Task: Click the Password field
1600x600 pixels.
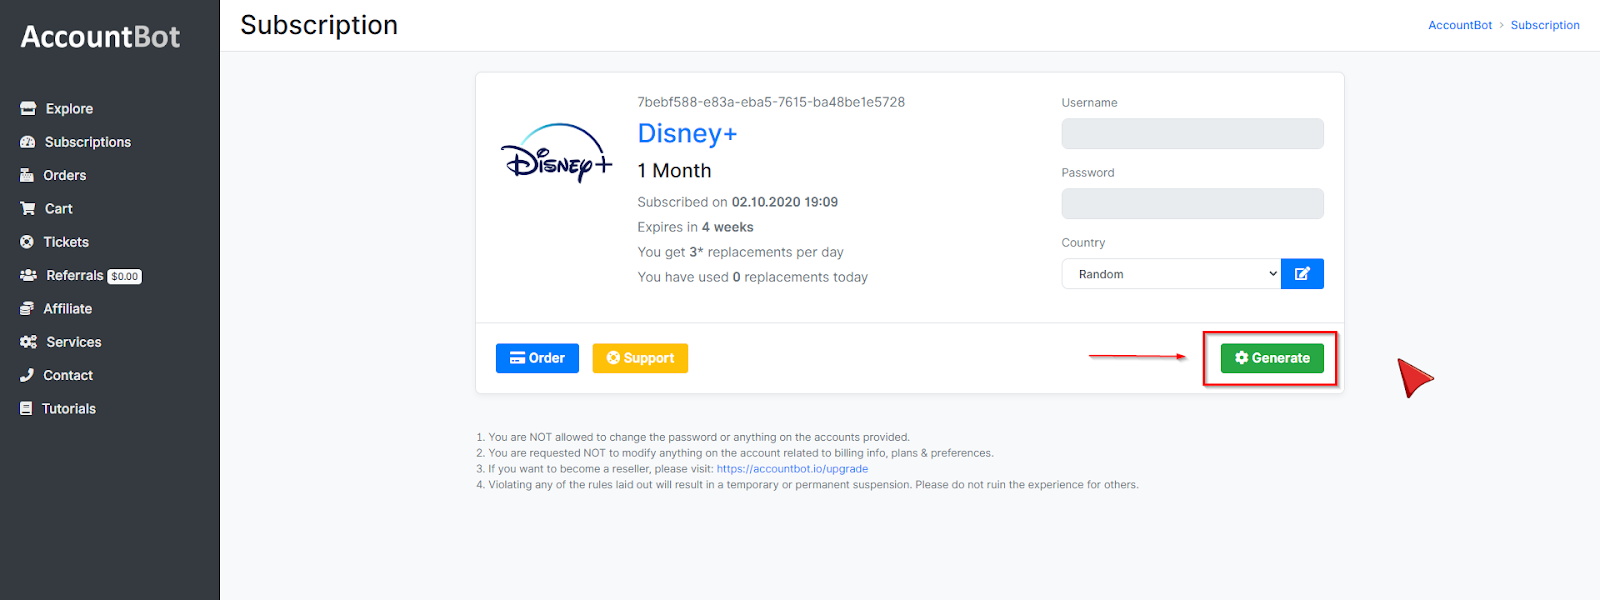Action: tap(1192, 204)
